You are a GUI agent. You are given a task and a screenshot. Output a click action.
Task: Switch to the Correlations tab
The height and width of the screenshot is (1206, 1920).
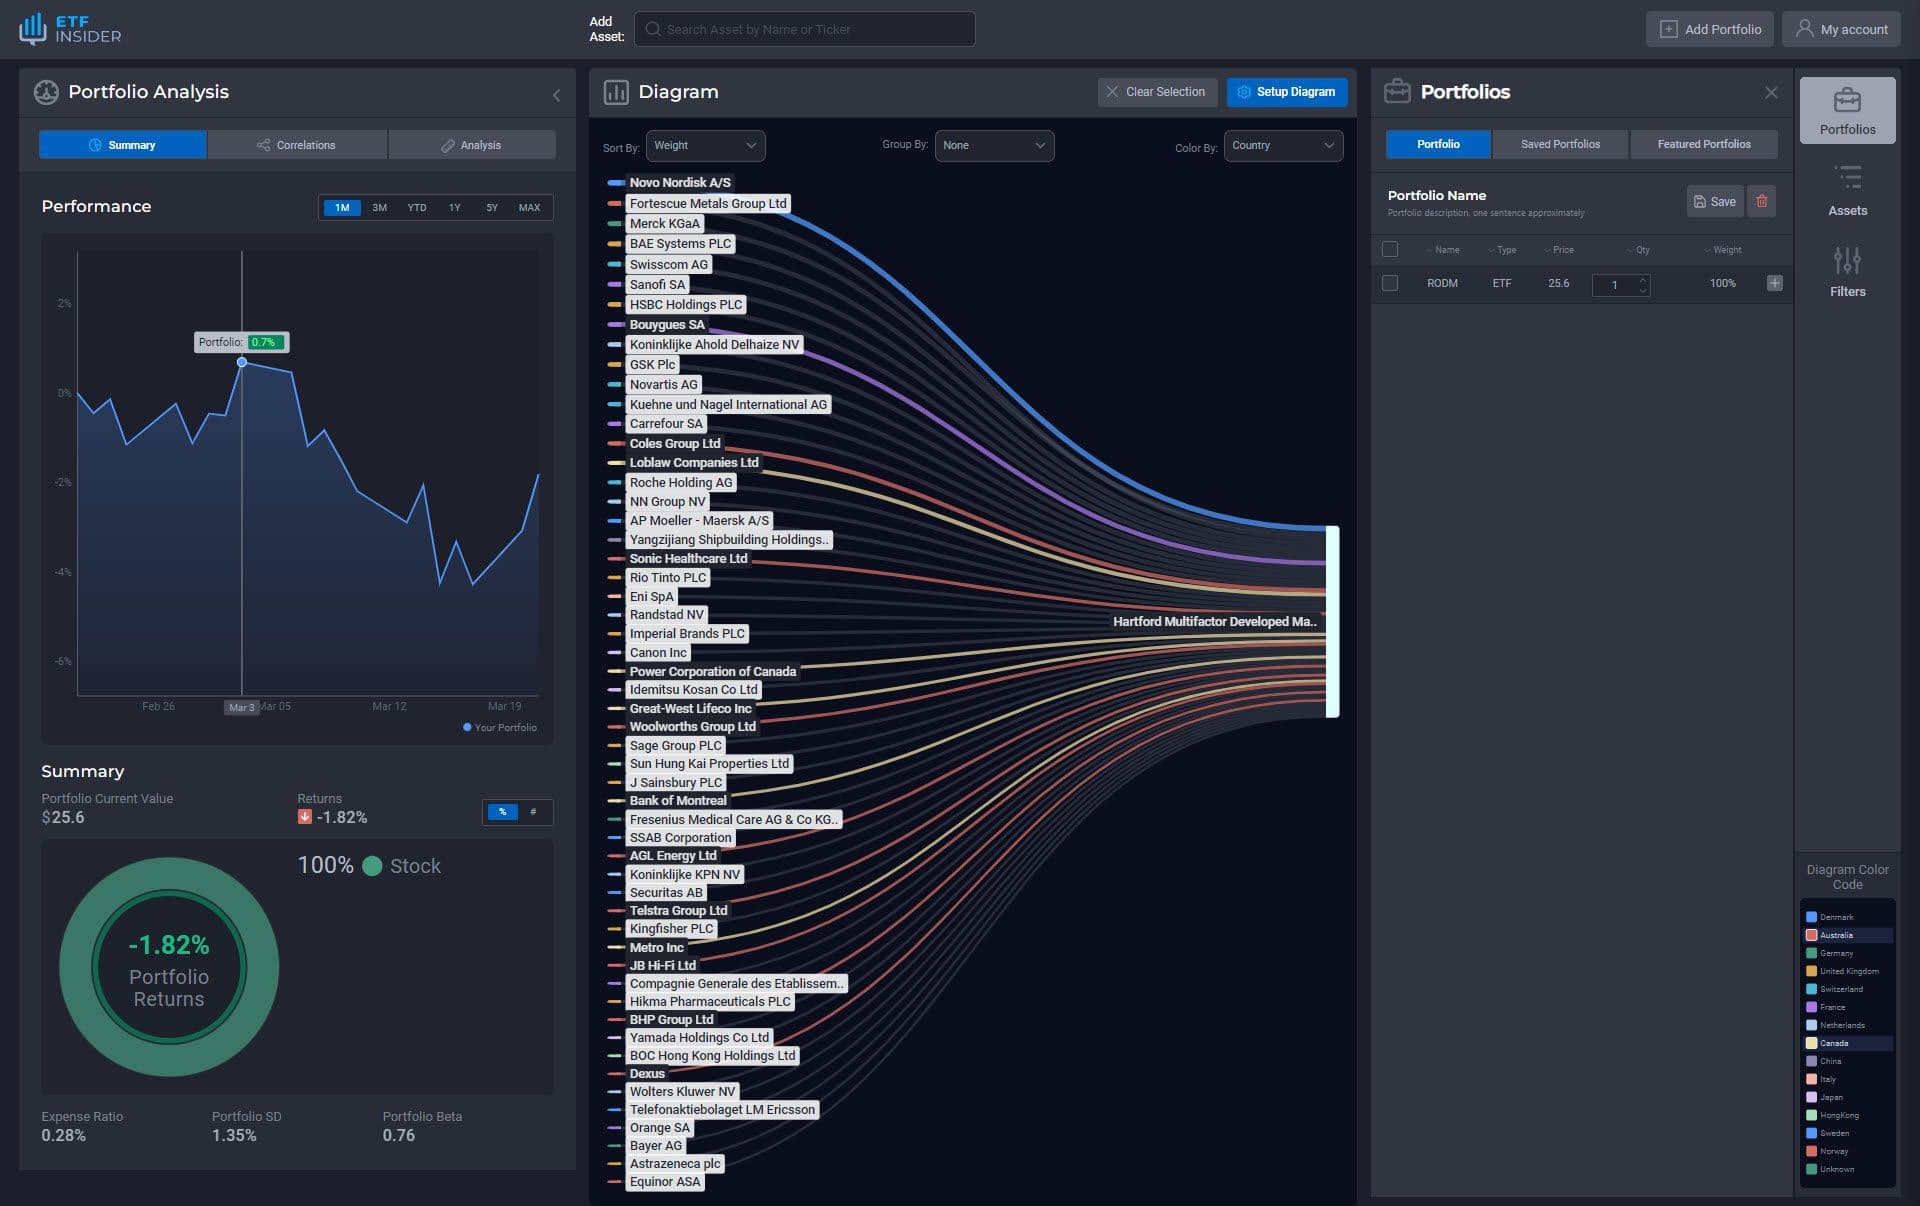(x=296, y=145)
